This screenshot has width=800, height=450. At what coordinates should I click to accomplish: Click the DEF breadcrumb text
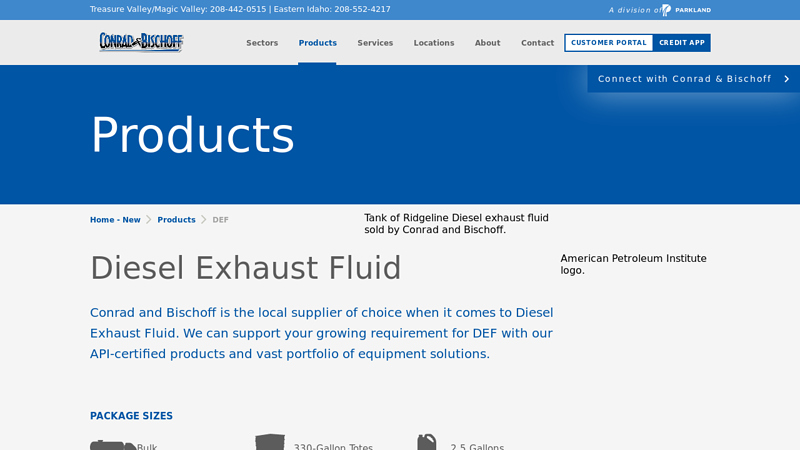click(220, 220)
